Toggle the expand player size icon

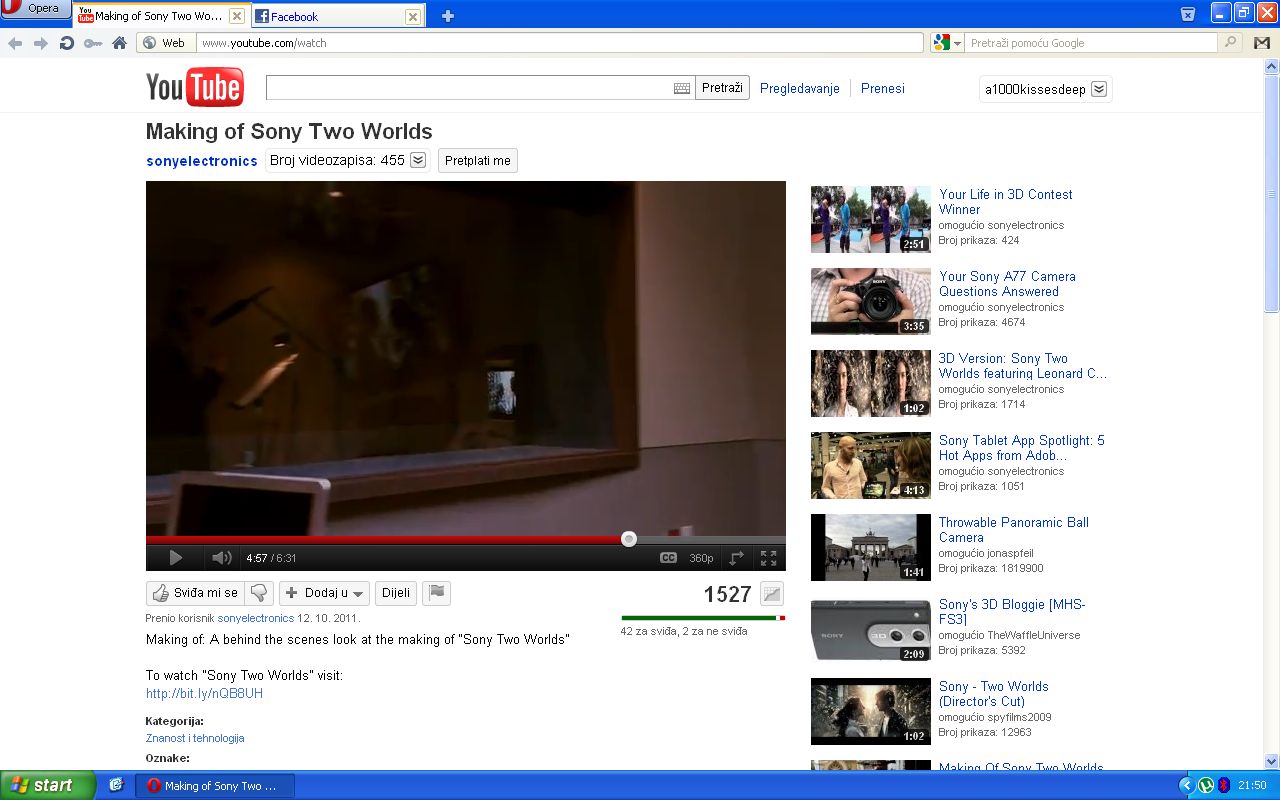coord(737,558)
